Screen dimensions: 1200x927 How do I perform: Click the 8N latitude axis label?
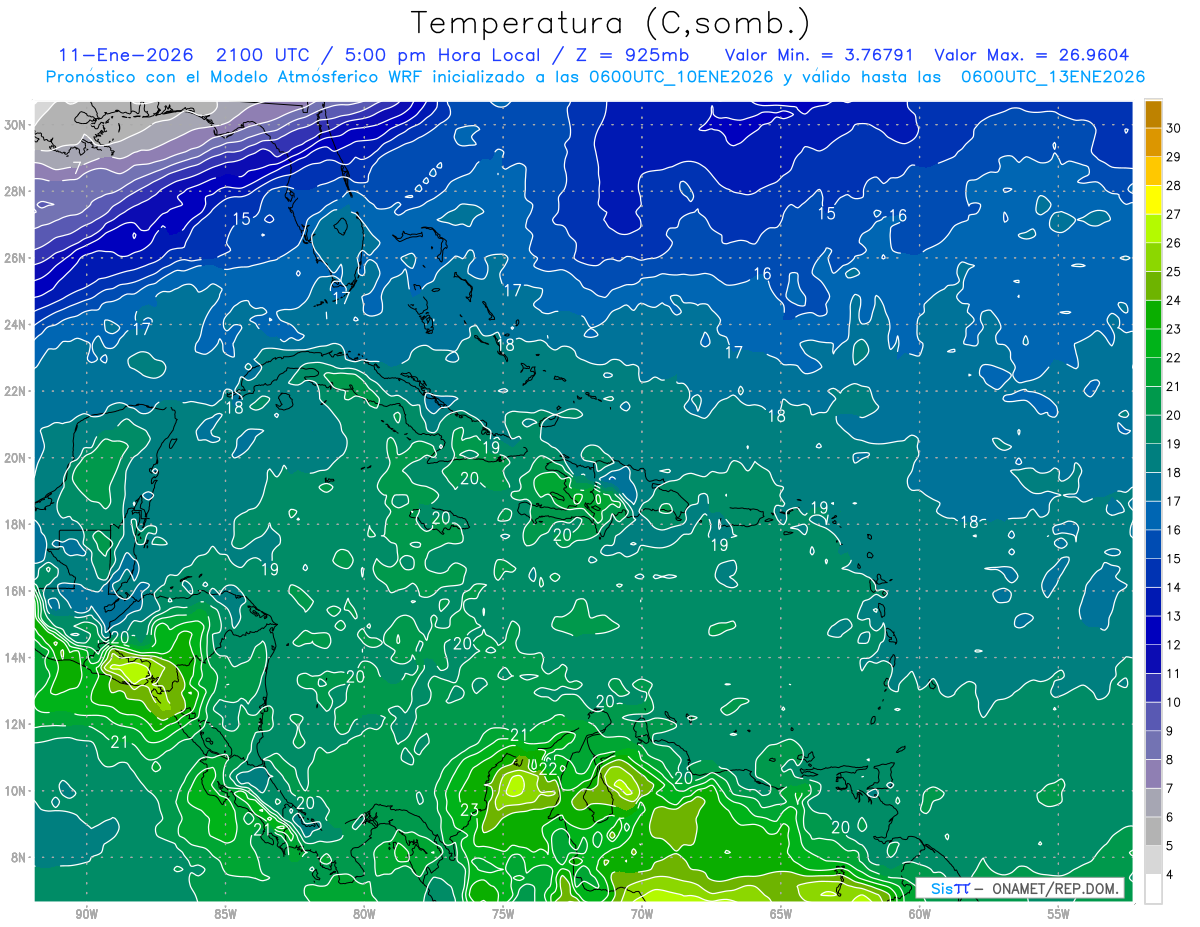(19, 857)
